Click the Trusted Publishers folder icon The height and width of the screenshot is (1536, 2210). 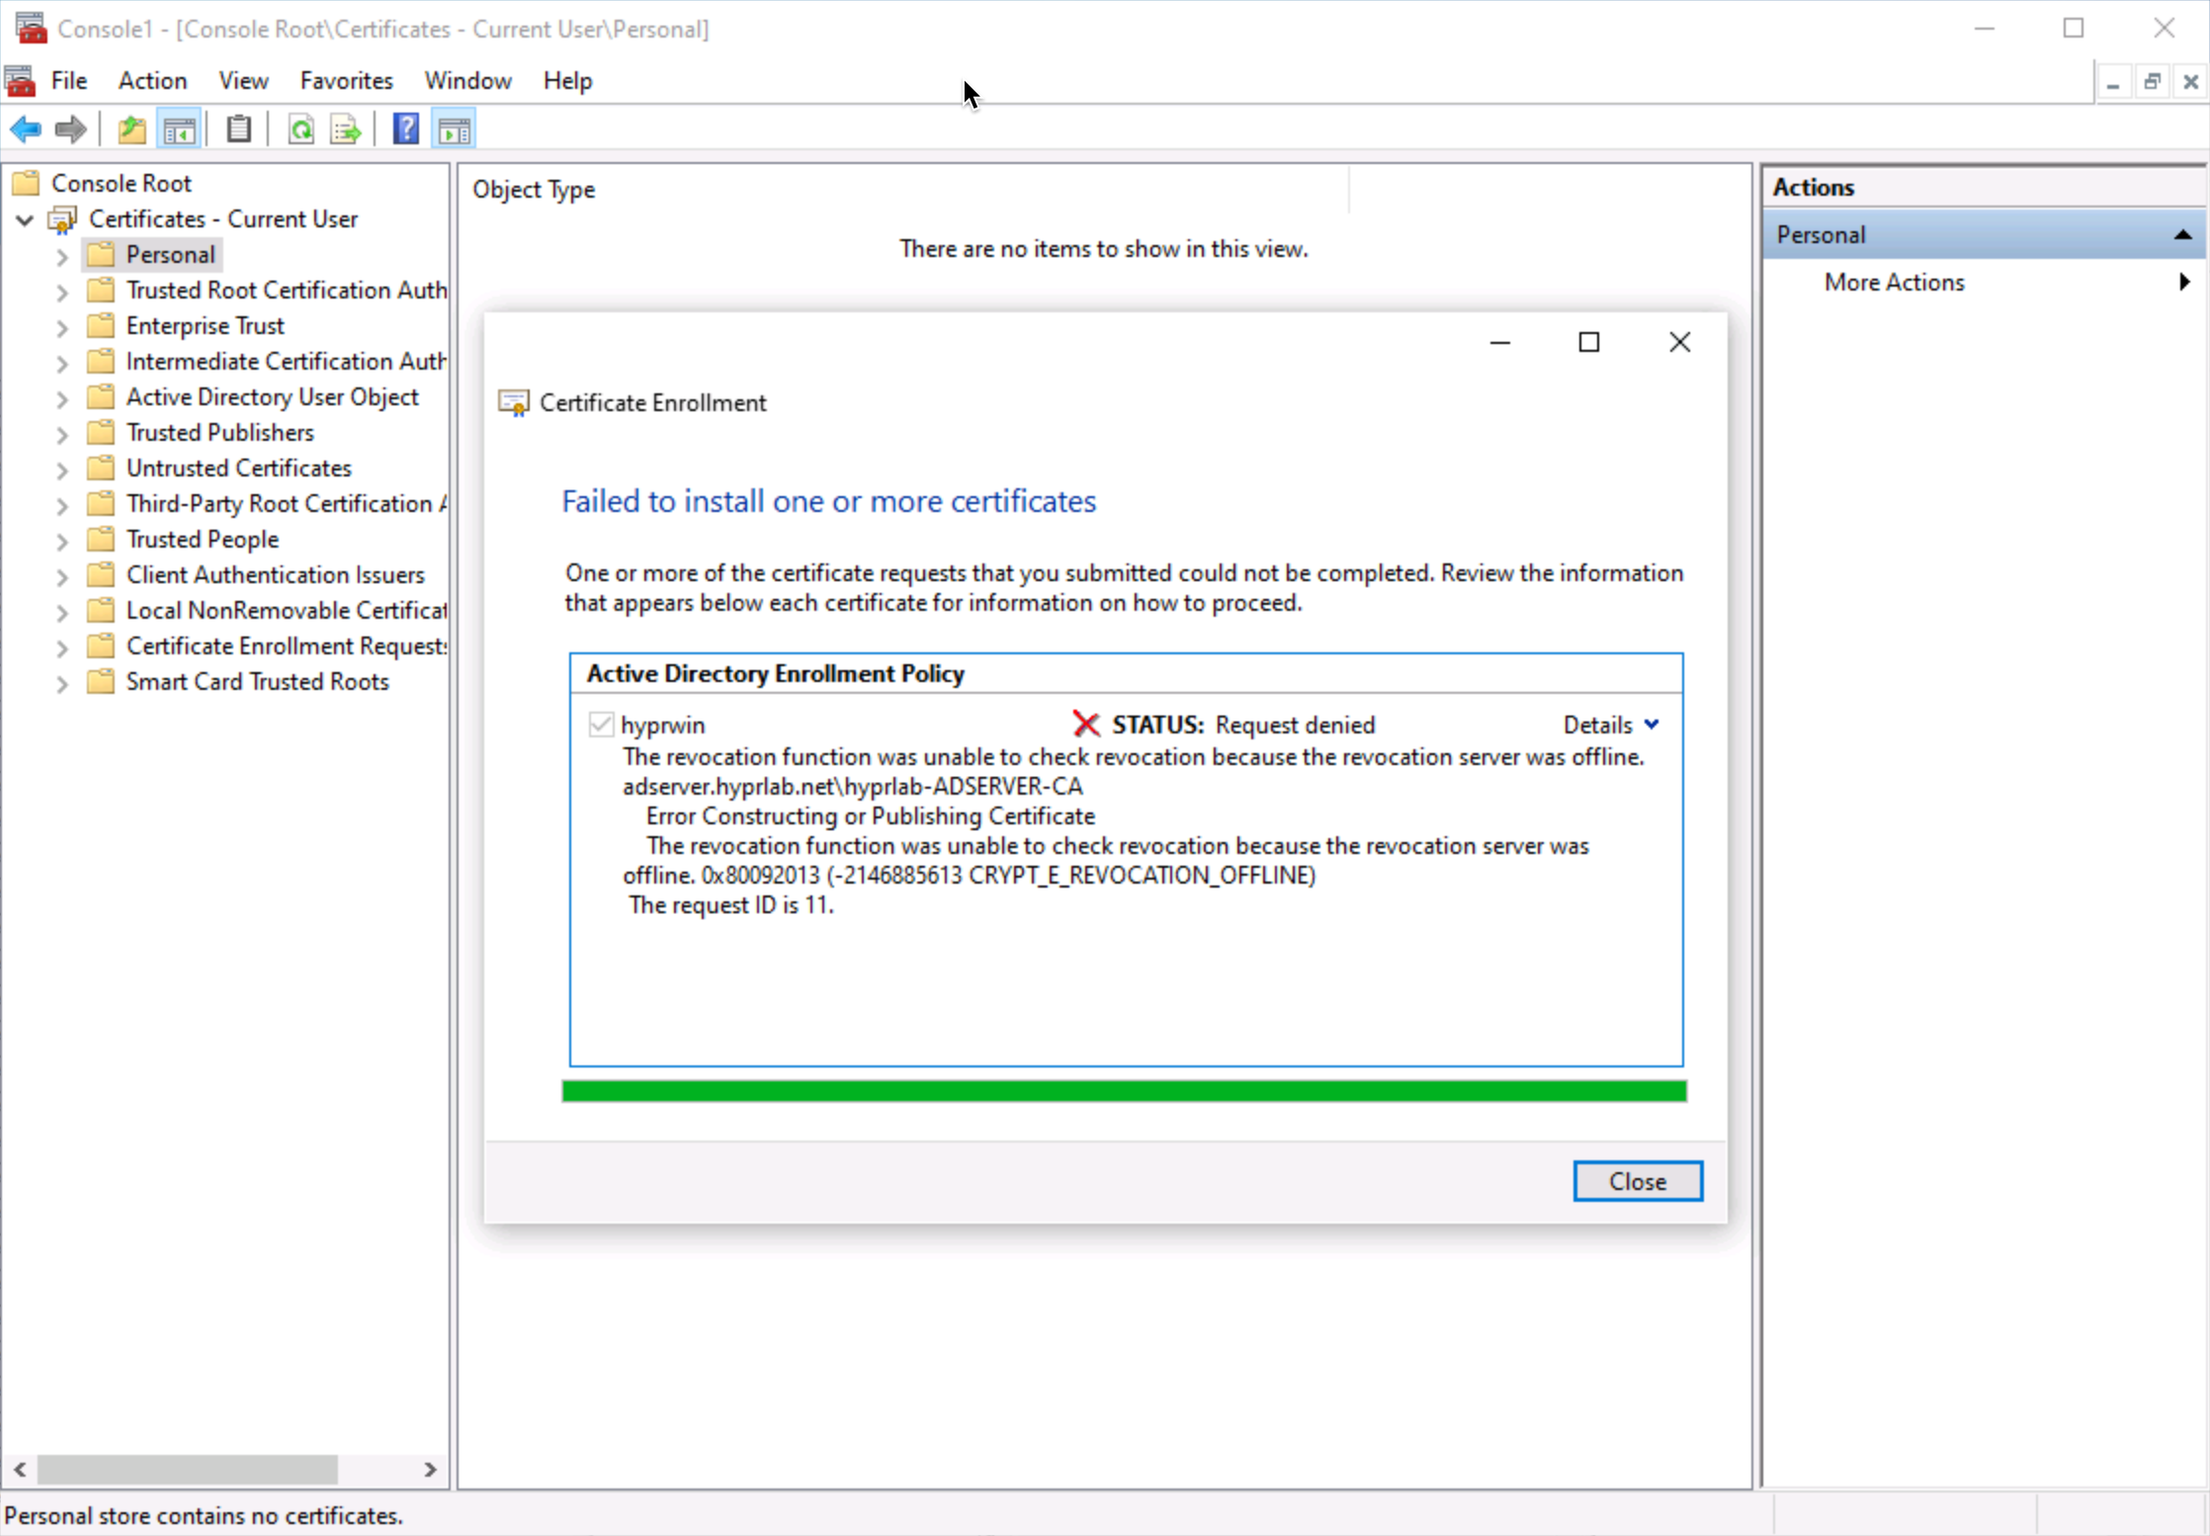coord(101,432)
